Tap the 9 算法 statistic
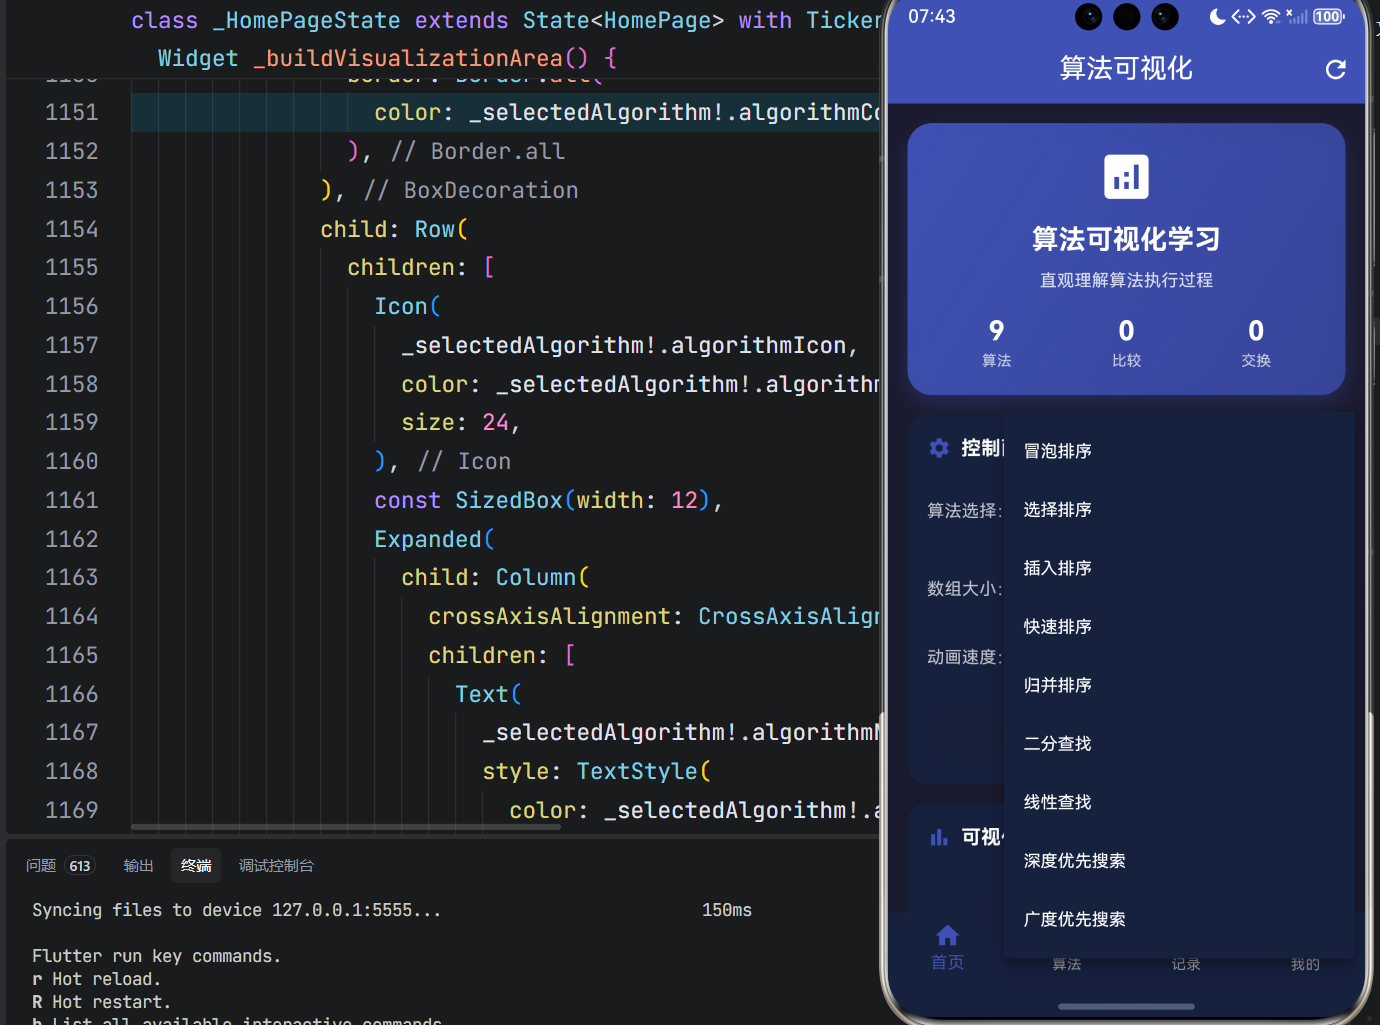 click(996, 342)
